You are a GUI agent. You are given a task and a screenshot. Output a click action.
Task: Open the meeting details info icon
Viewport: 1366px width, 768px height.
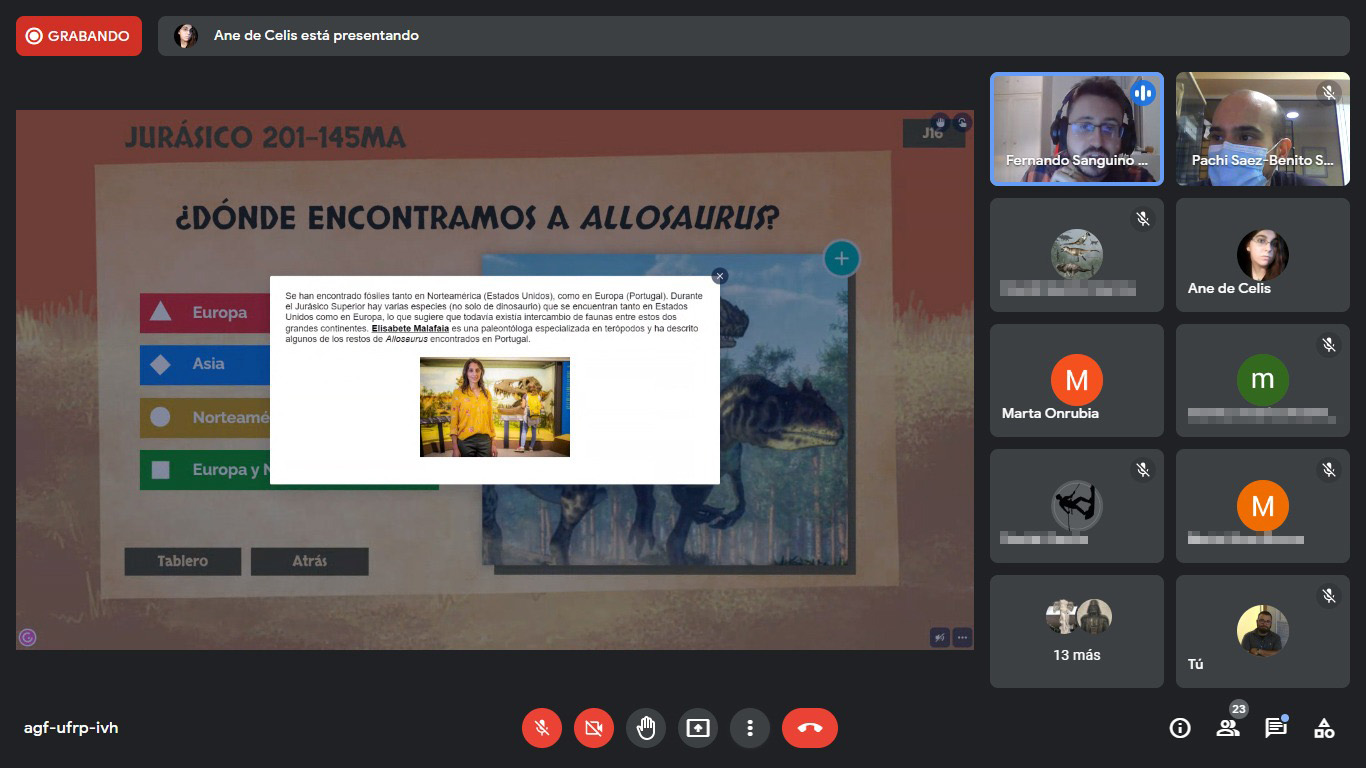1180,728
